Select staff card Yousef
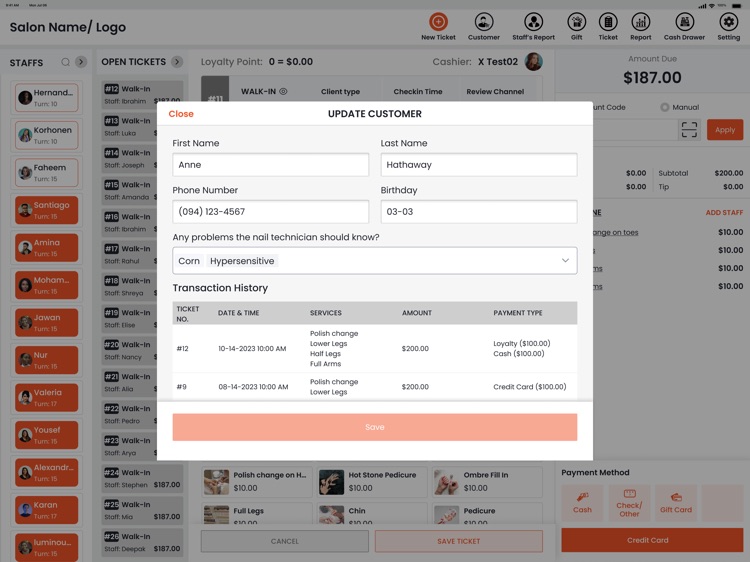The image size is (750, 562). click(x=46, y=435)
